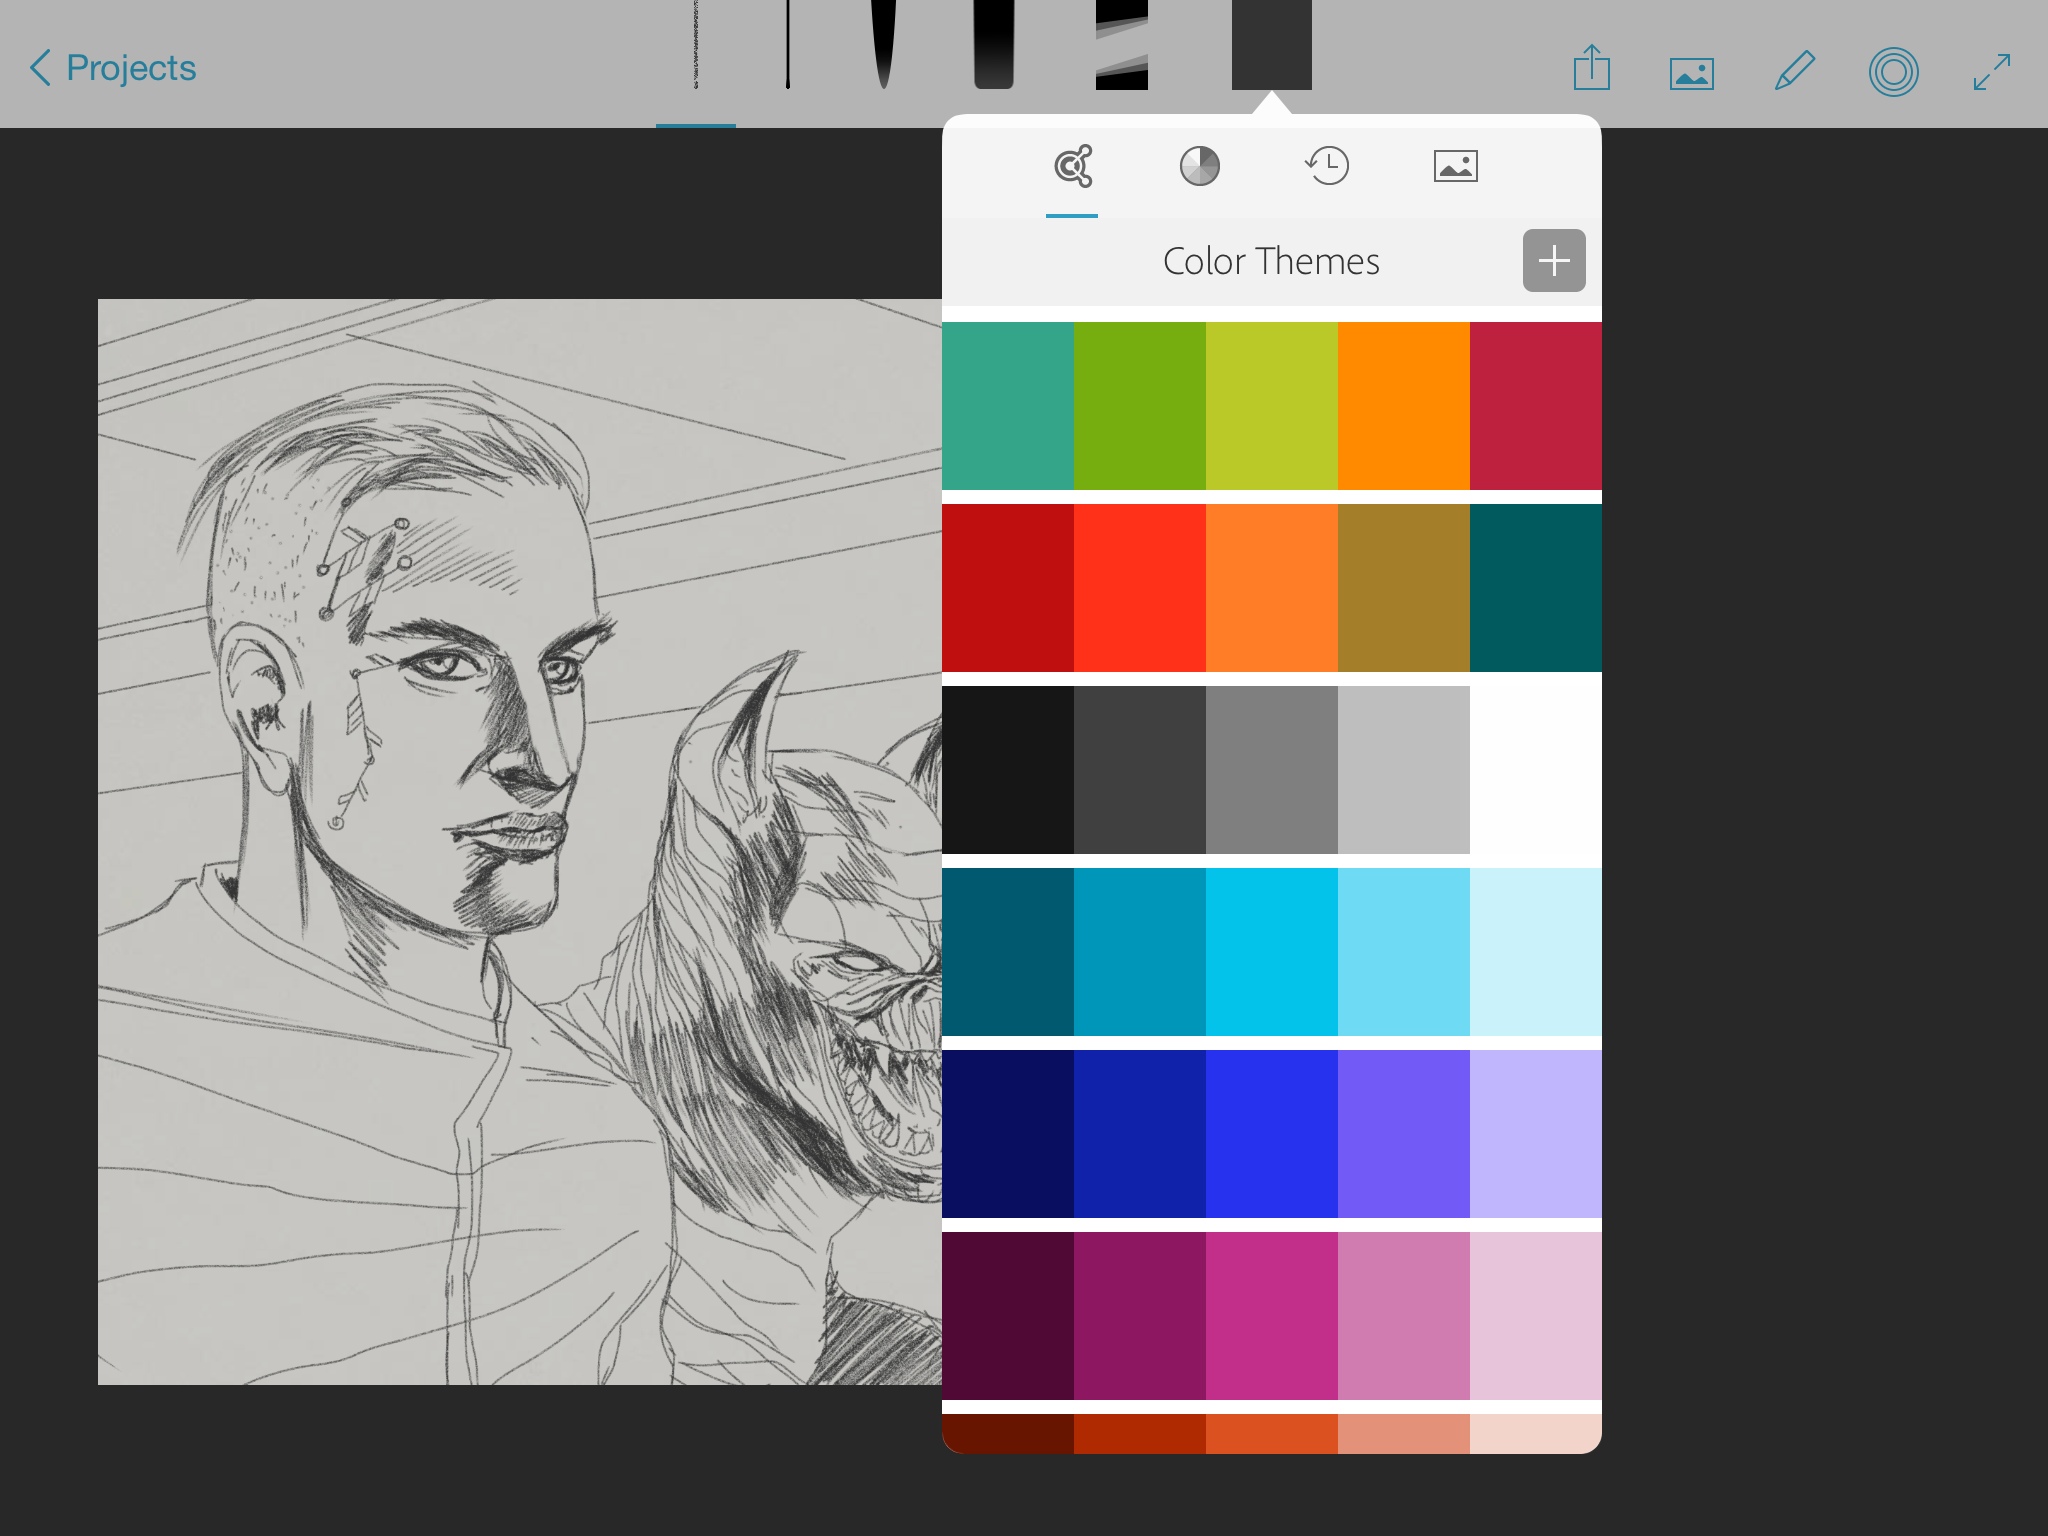The image size is (2048, 1536).
Task: Select the rounded marker tool
Action: point(994,45)
